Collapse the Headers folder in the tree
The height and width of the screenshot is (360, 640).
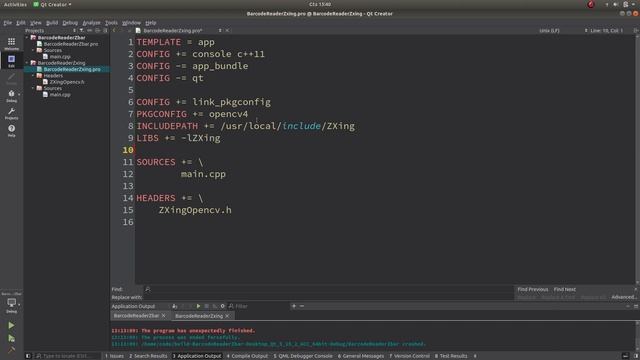pos(33,76)
